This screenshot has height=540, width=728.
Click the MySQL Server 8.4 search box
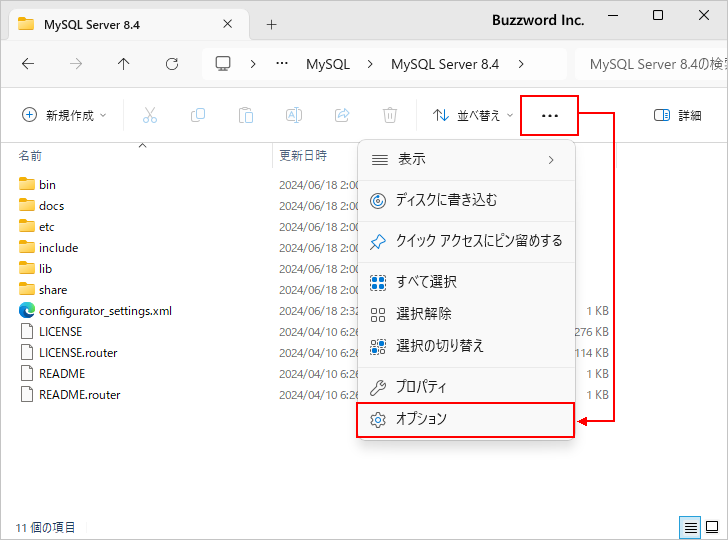point(651,64)
